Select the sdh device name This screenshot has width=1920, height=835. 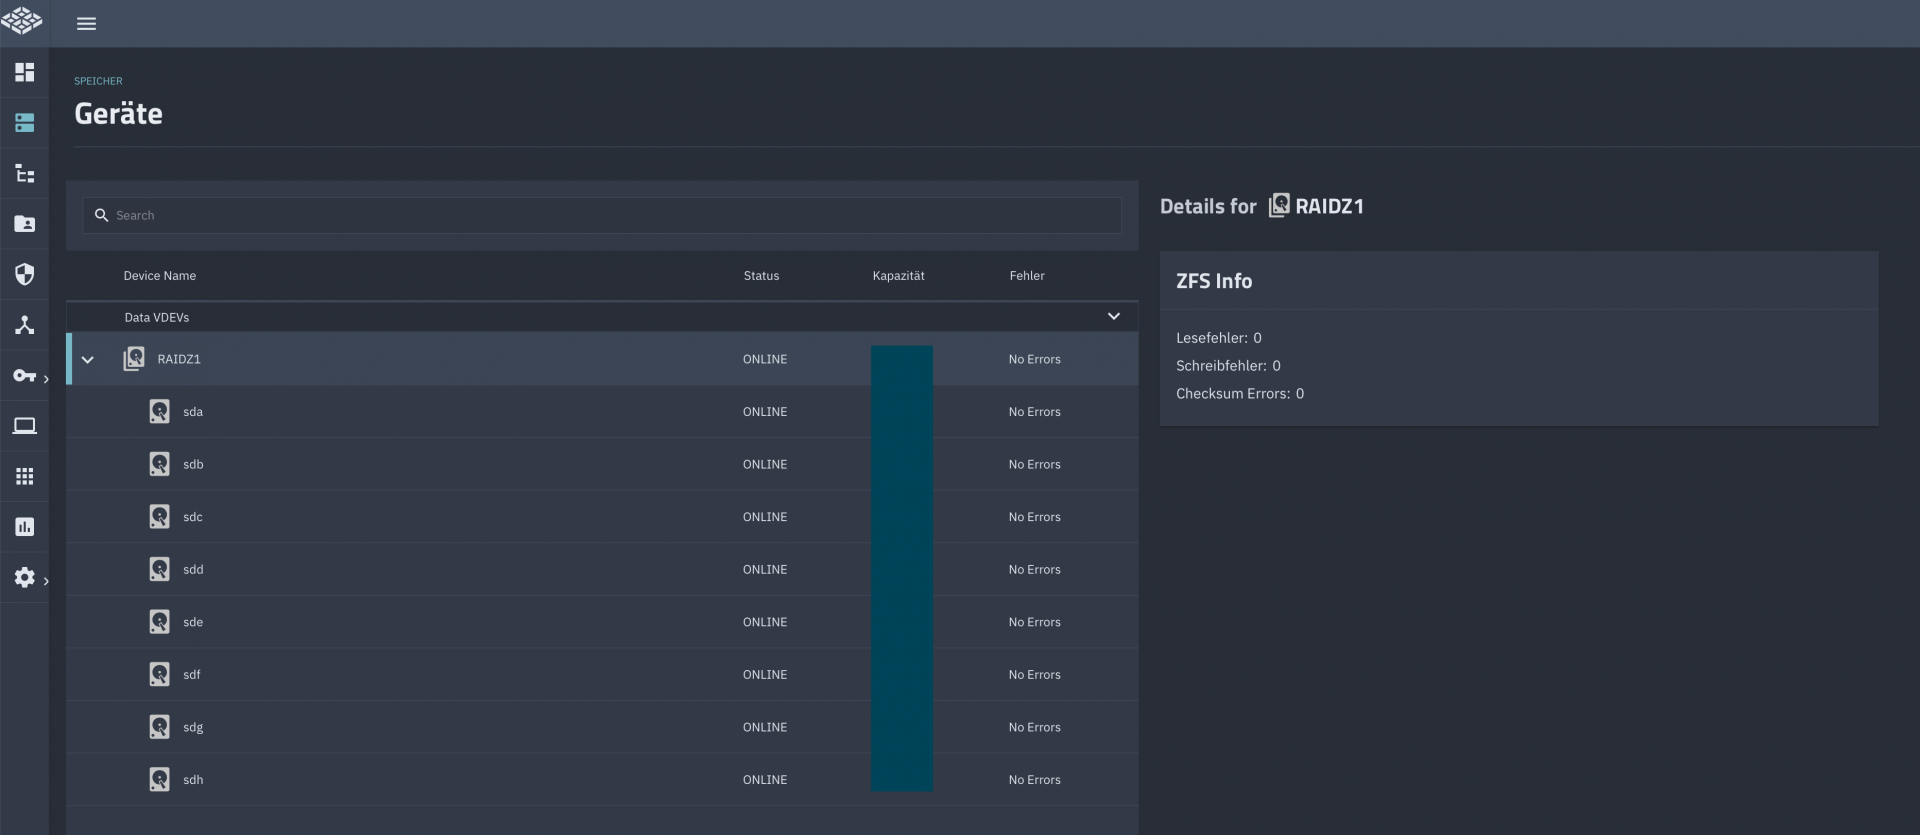tap(193, 780)
